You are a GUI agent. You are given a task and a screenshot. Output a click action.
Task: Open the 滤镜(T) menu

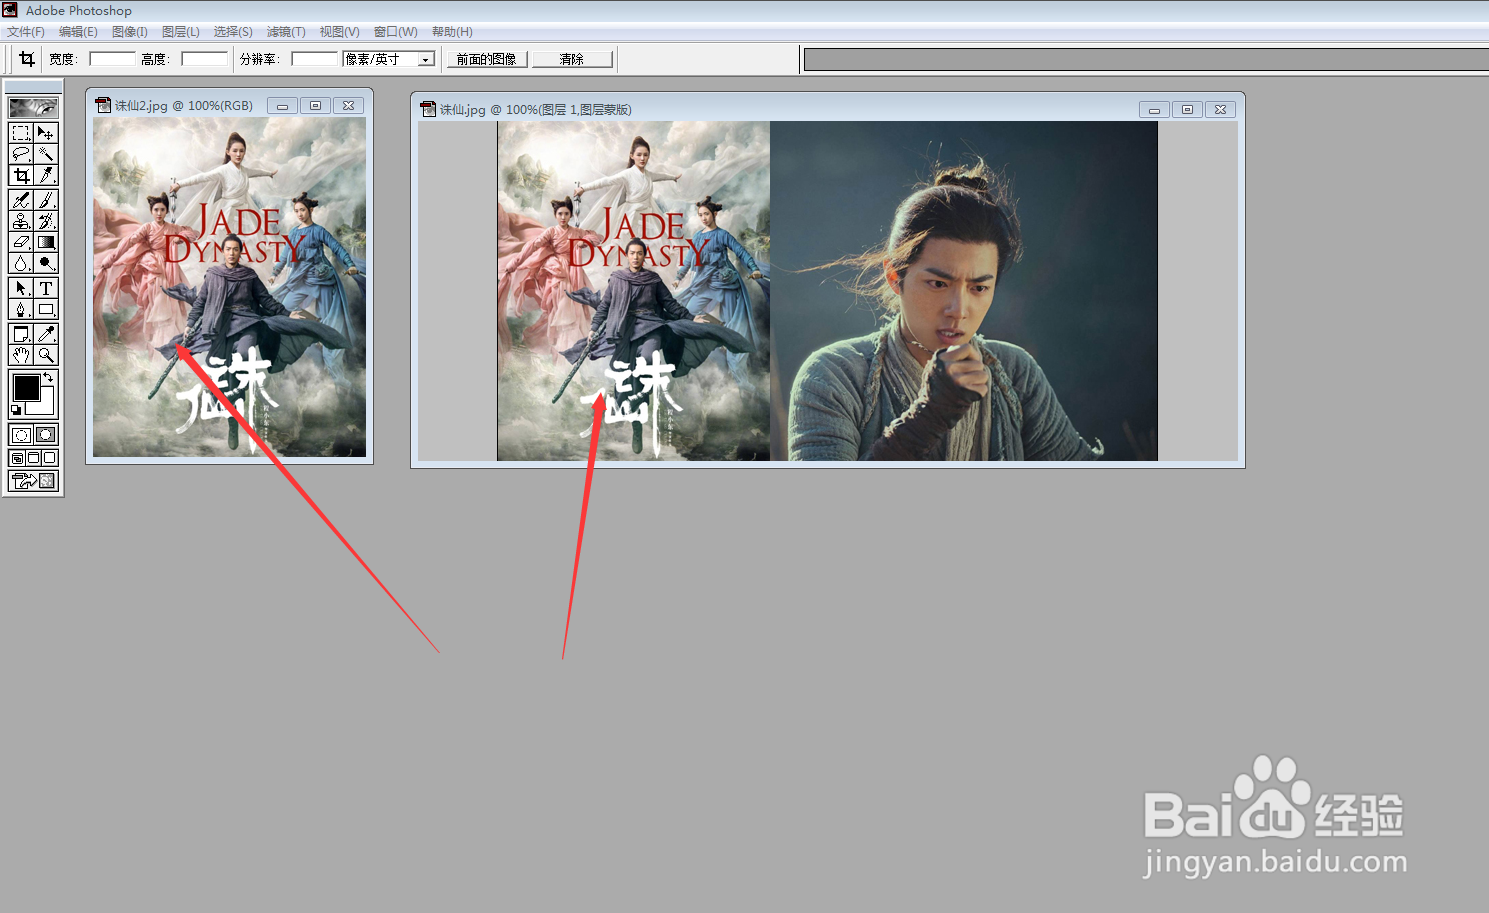(x=286, y=32)
